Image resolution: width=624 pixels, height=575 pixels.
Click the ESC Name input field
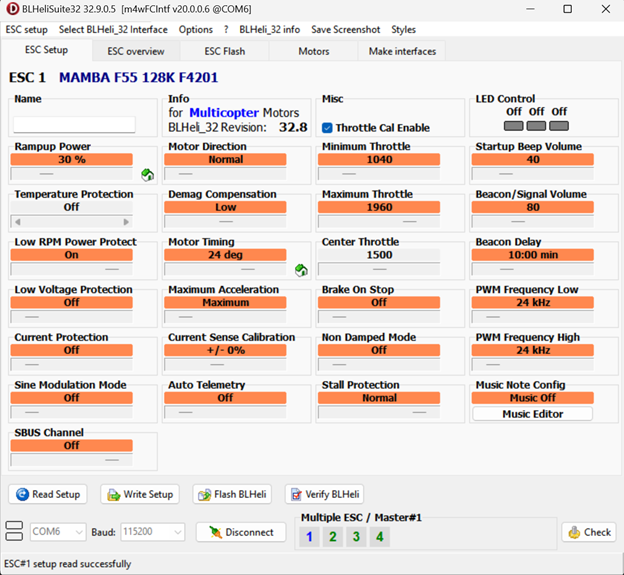pos(74,124)
